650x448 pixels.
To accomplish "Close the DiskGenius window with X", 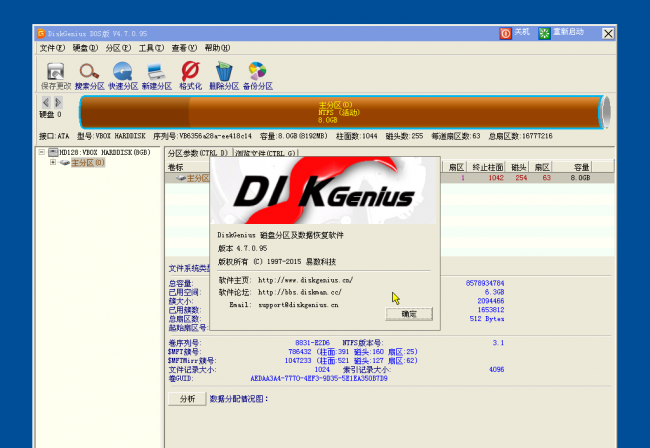I will 608,34.
